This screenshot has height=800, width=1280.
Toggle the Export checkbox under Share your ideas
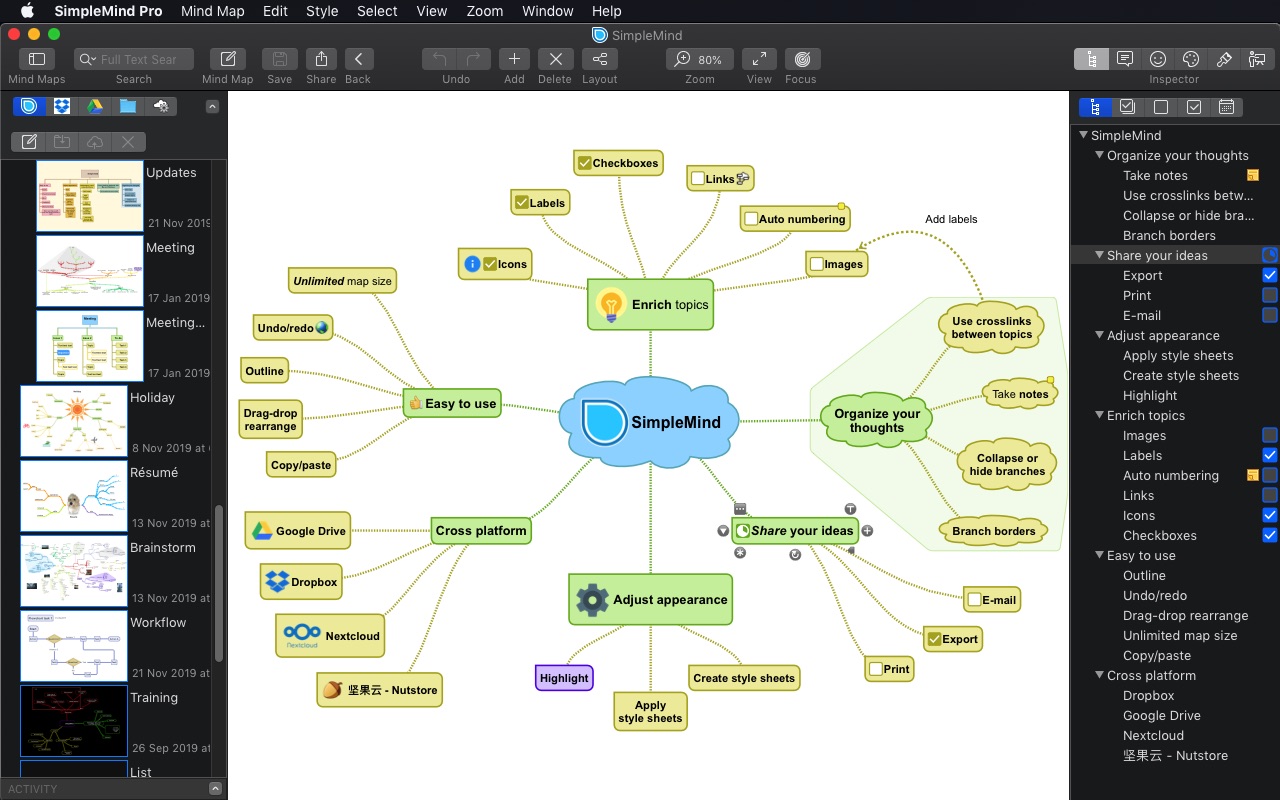pyautogui.click(x=1270, y=275)
